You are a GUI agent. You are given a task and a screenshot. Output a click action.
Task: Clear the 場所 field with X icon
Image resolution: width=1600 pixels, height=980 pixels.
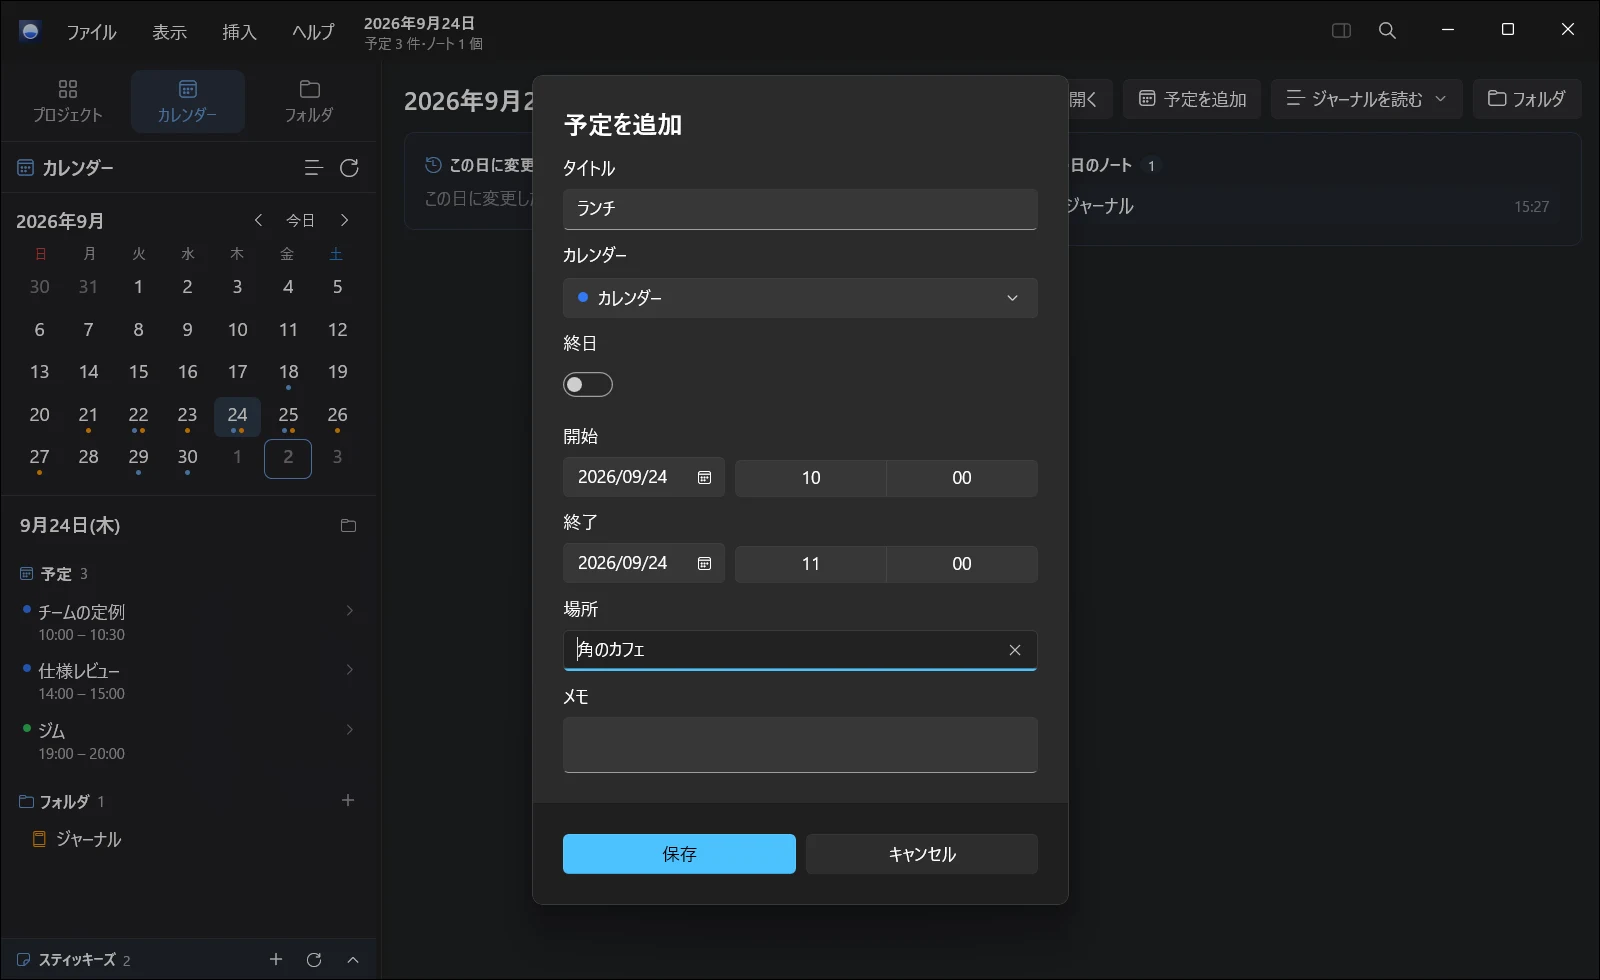(1015, 650)
